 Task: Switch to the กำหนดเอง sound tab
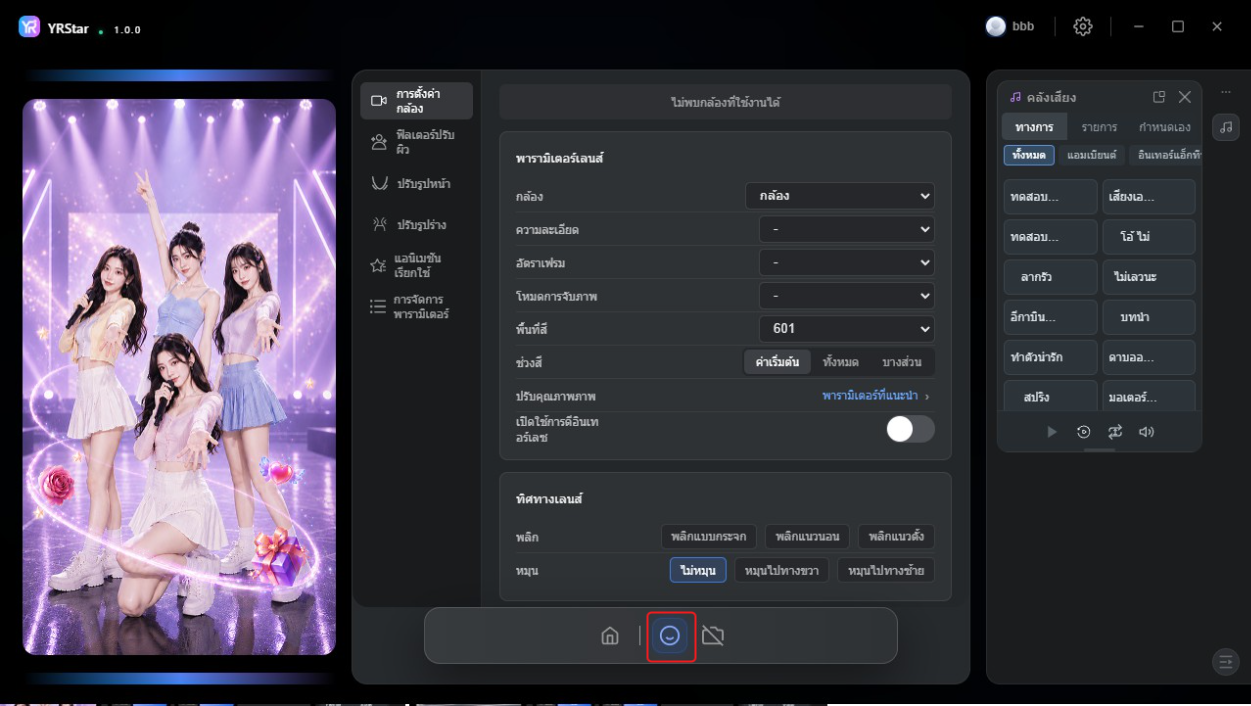tap(1165, 127)
